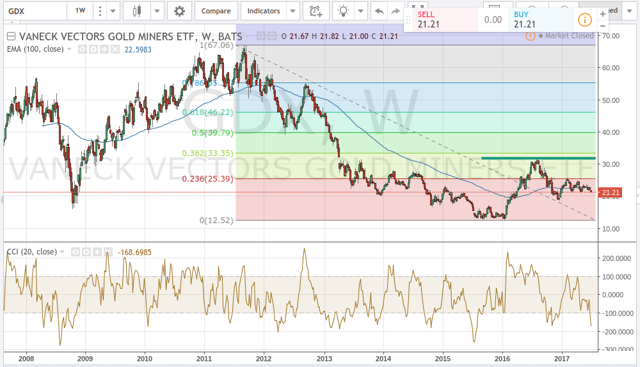Open settings for the main GDX series
The width and height of the screenshot is (640, 367).
point(272,36)
